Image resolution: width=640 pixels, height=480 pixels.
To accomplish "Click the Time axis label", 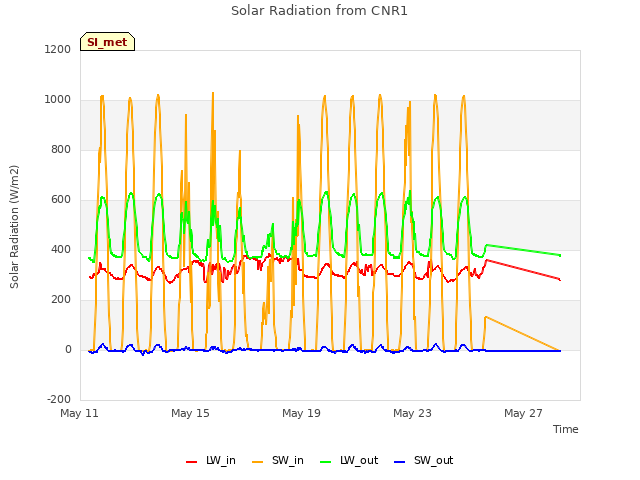I will [566, 429].
